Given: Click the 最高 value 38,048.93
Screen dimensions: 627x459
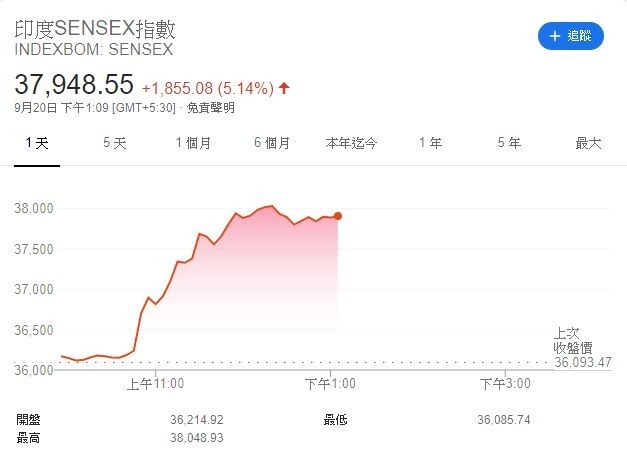Looking at the screenshot, I should [197, 438].
